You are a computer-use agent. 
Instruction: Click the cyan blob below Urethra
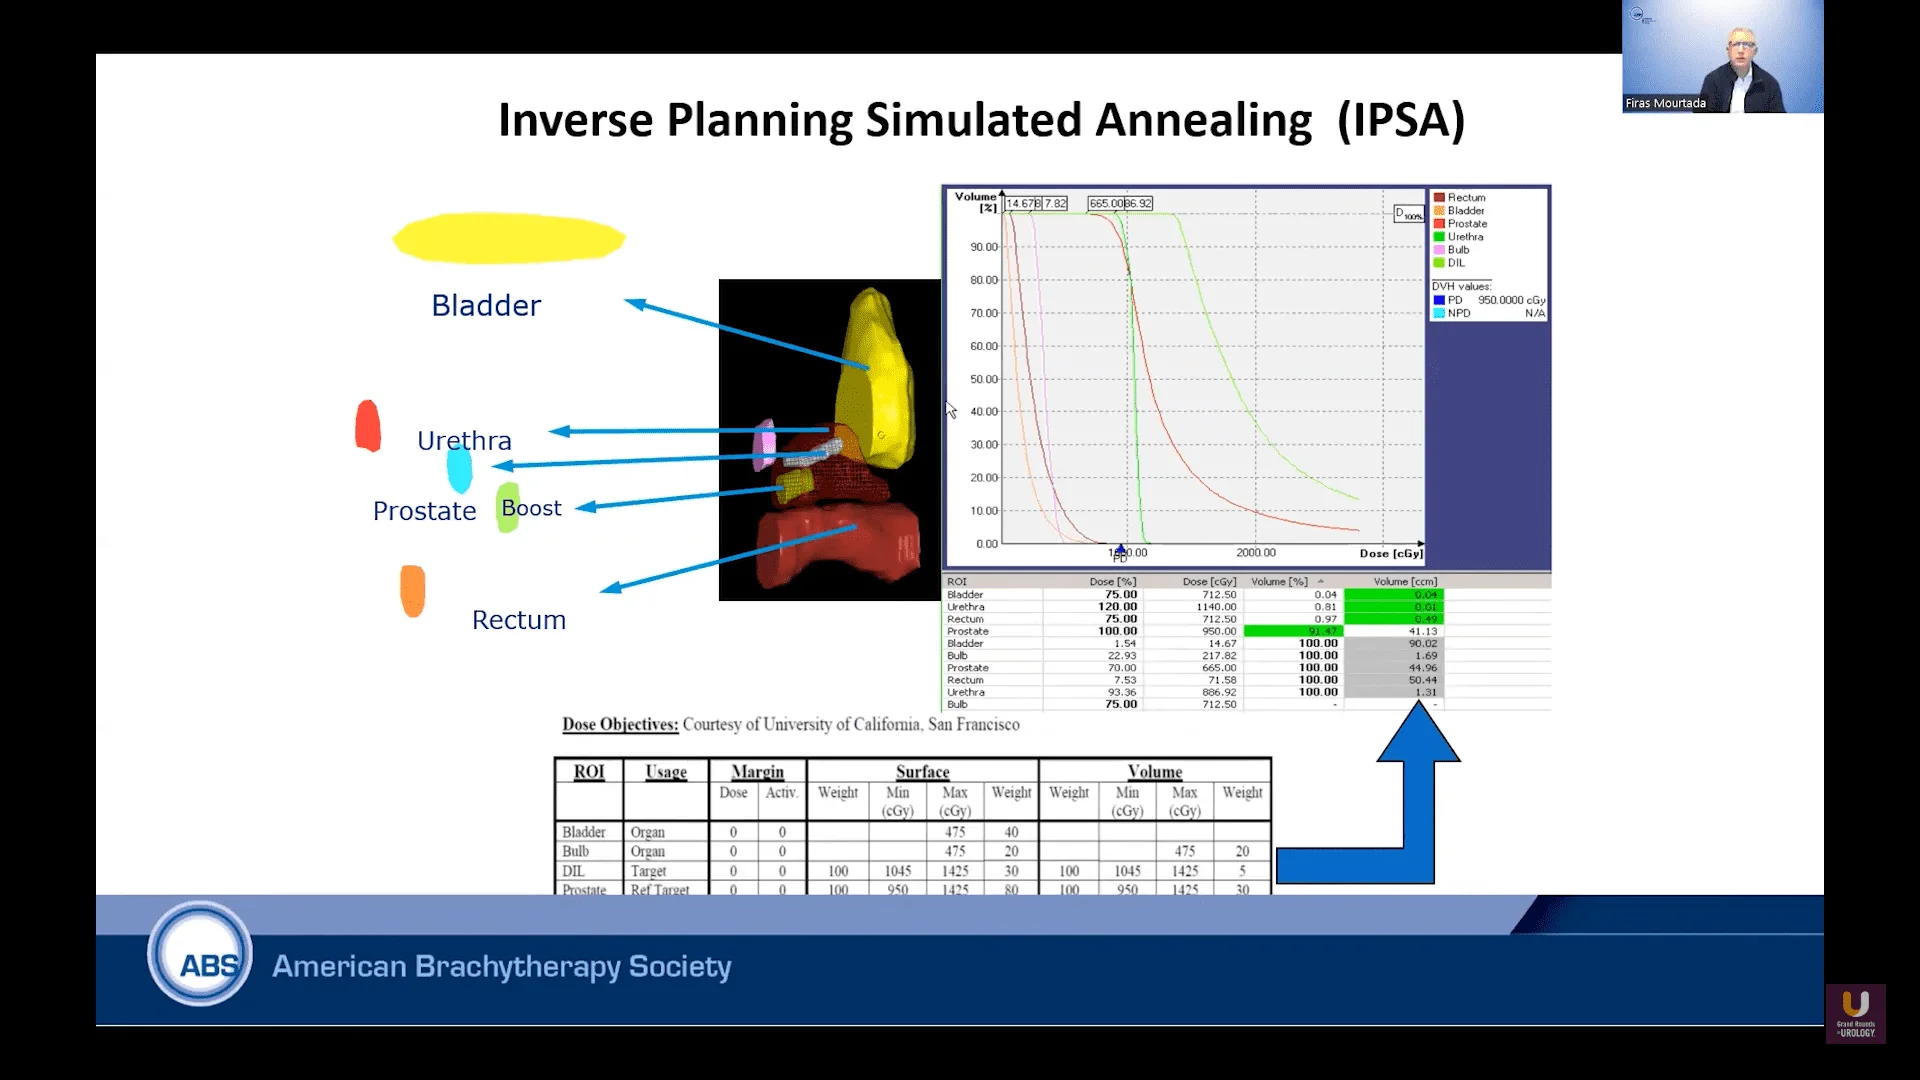459,468
